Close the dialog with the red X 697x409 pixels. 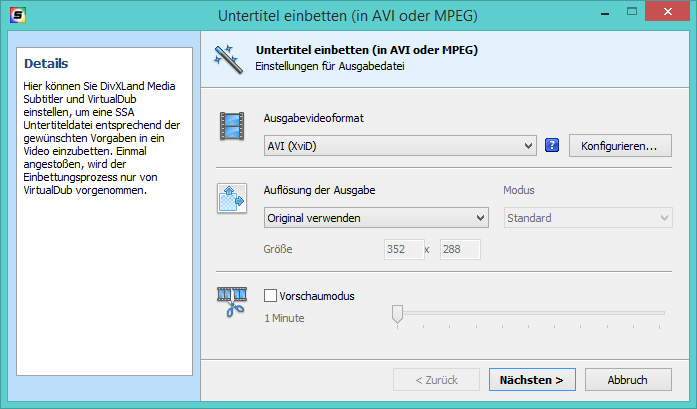click(x=668, y=12)
